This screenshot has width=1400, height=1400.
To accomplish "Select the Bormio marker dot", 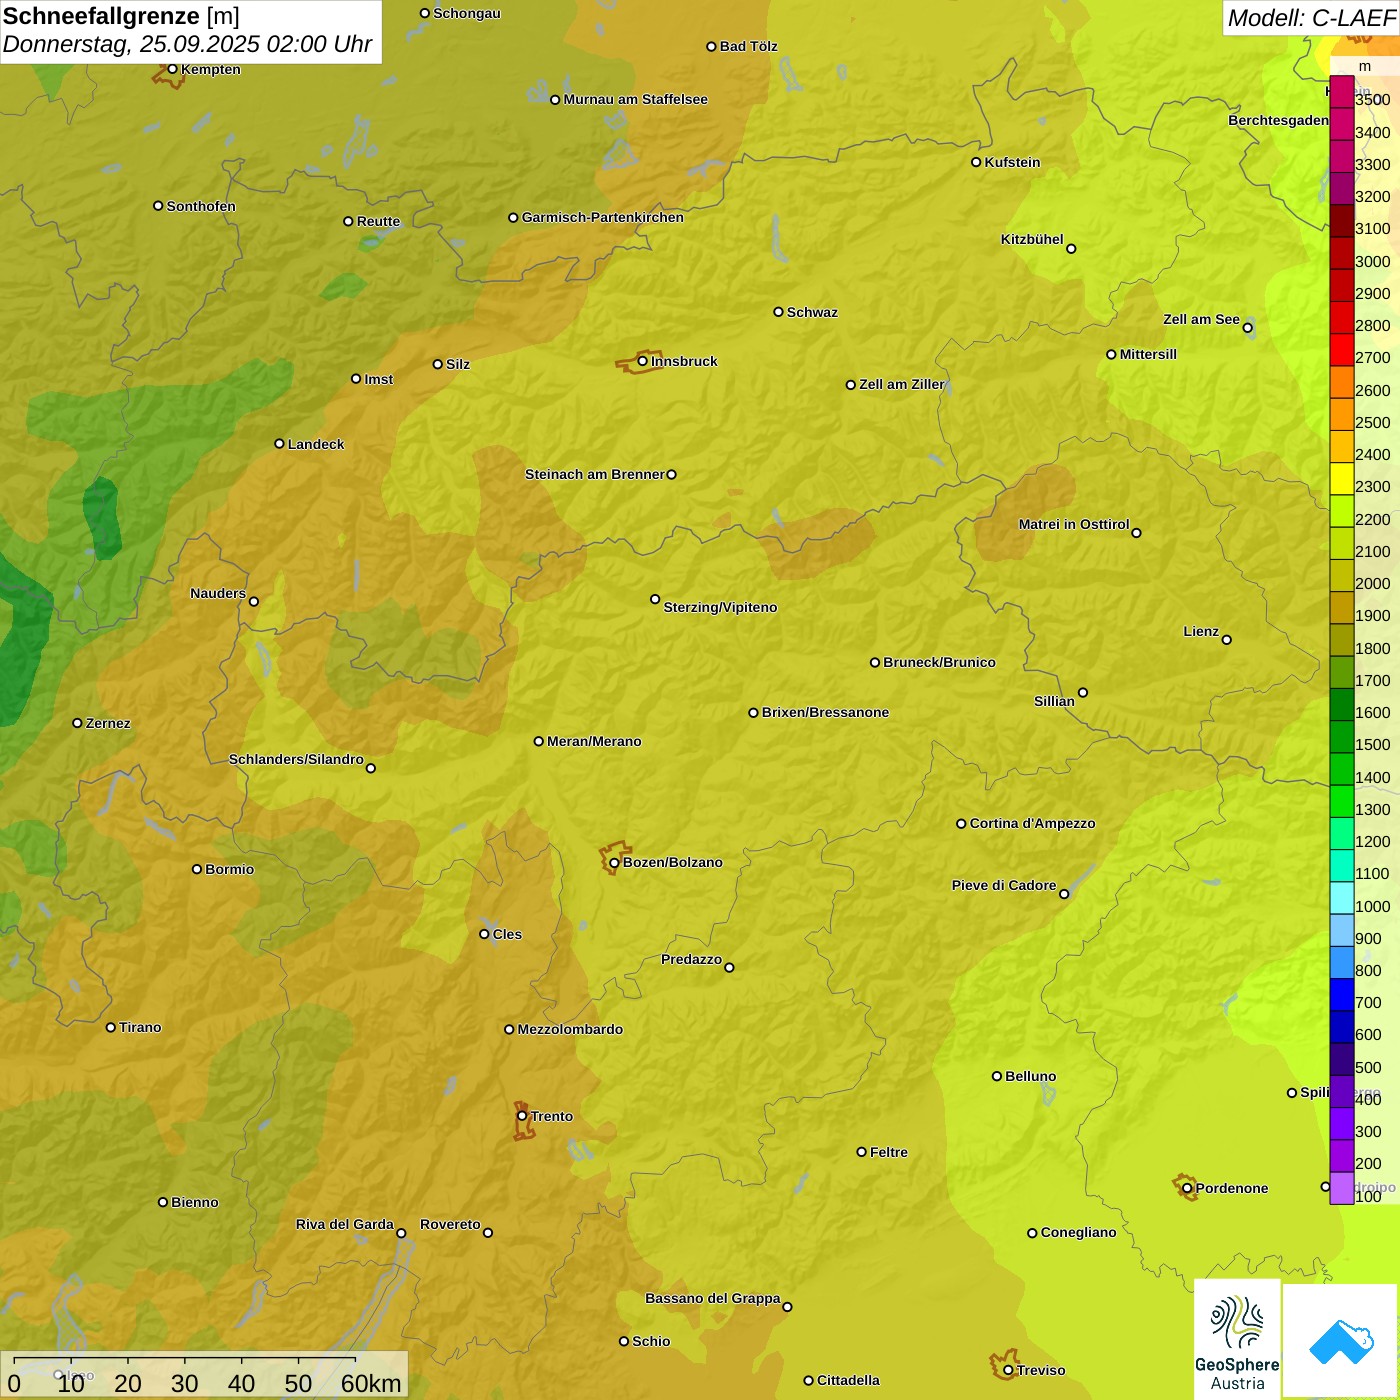I will 197,869.
